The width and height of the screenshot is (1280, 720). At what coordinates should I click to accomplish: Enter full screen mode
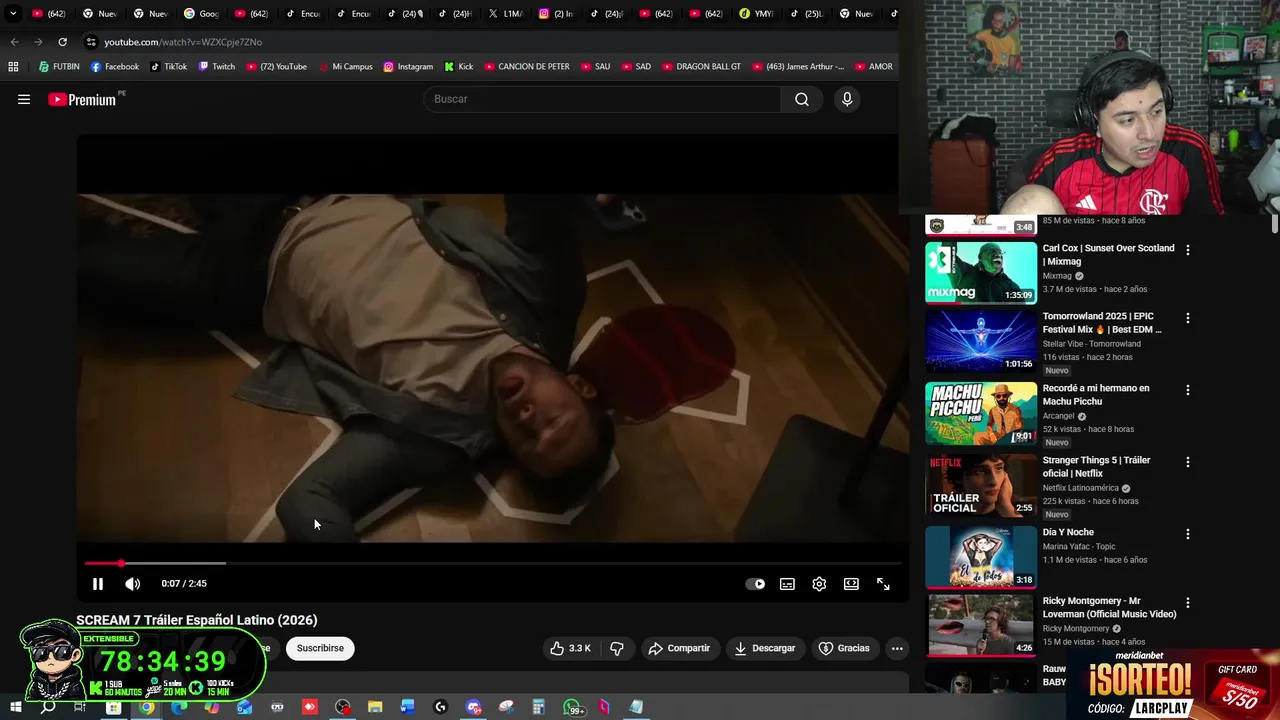(x=883, y=584)
